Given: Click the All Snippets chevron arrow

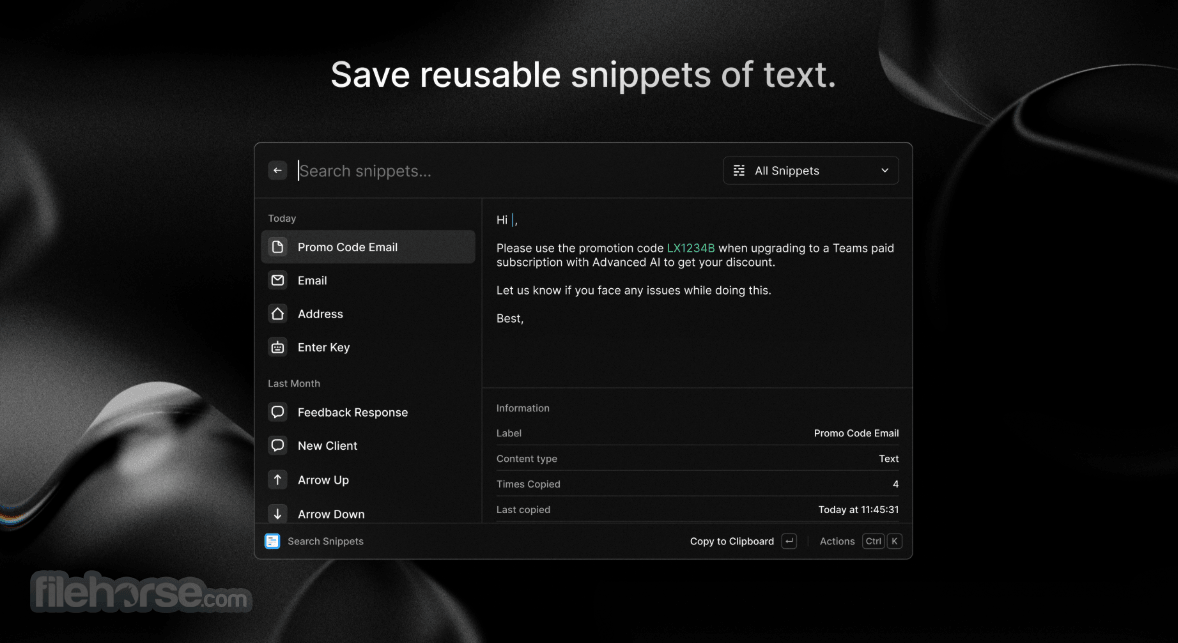Looking at the screenshot, I should (x=884, y=171).
